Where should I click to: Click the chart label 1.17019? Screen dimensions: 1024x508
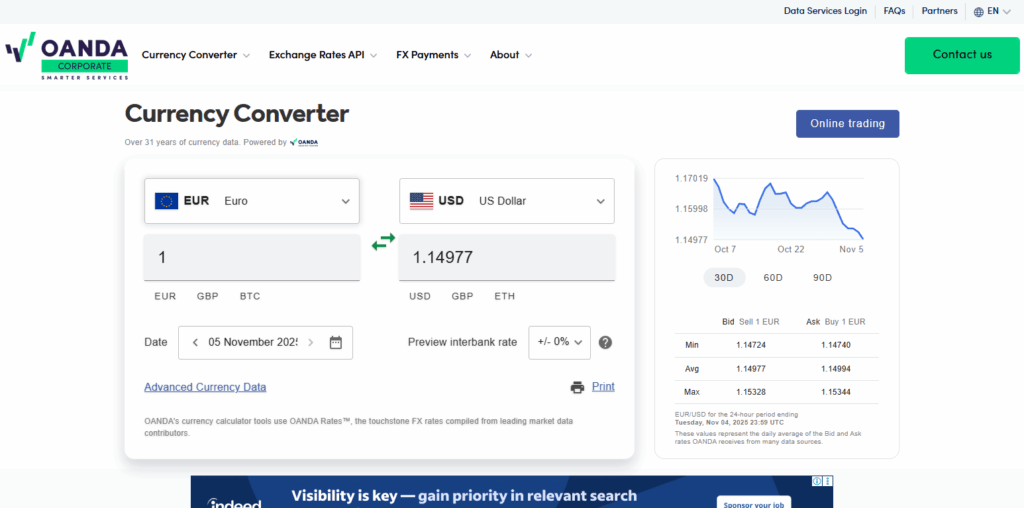[x=692, y=178]
